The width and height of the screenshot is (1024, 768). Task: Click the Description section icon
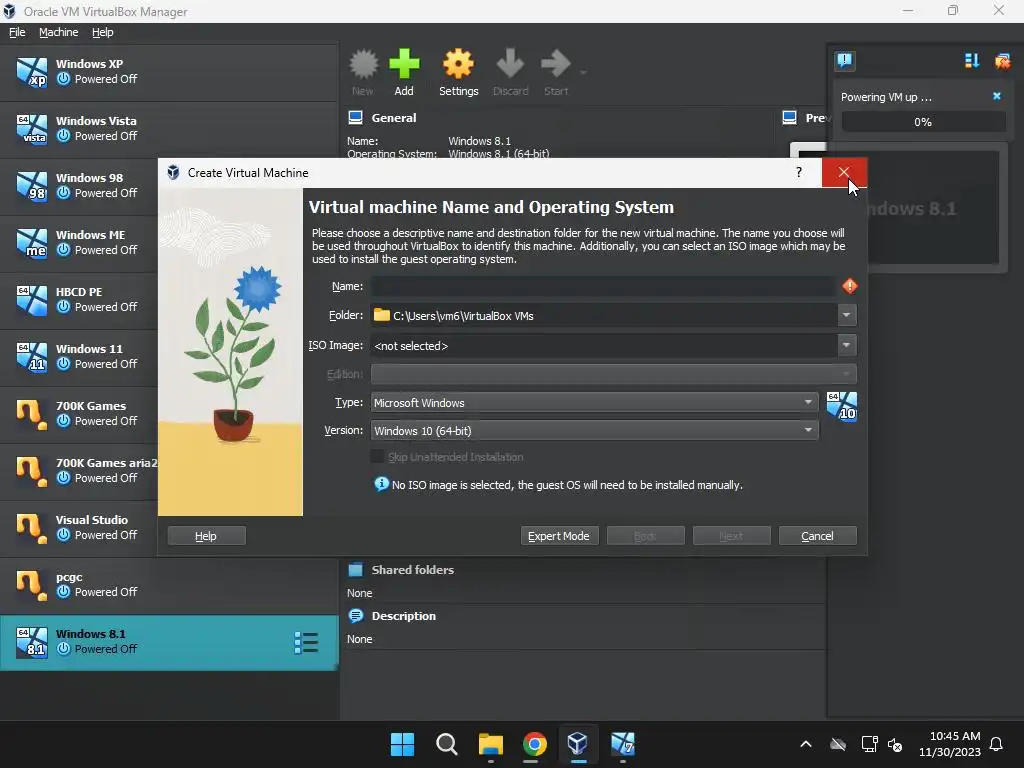click(355, 616)
